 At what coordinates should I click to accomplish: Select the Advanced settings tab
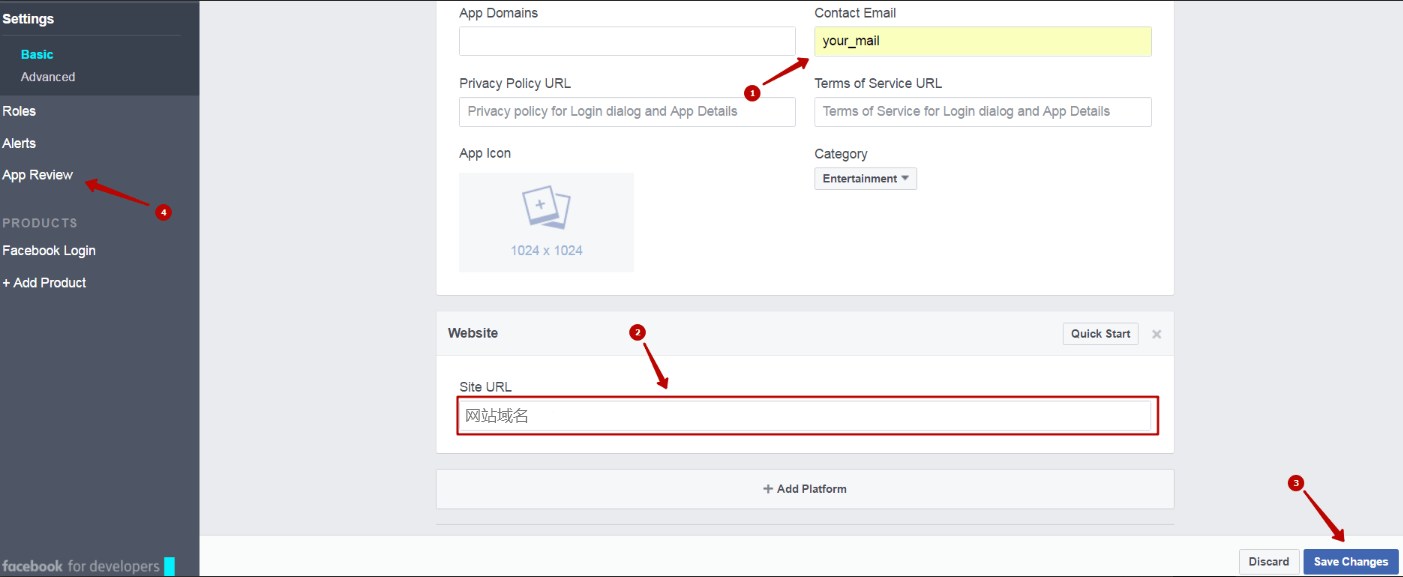[48, 77]
